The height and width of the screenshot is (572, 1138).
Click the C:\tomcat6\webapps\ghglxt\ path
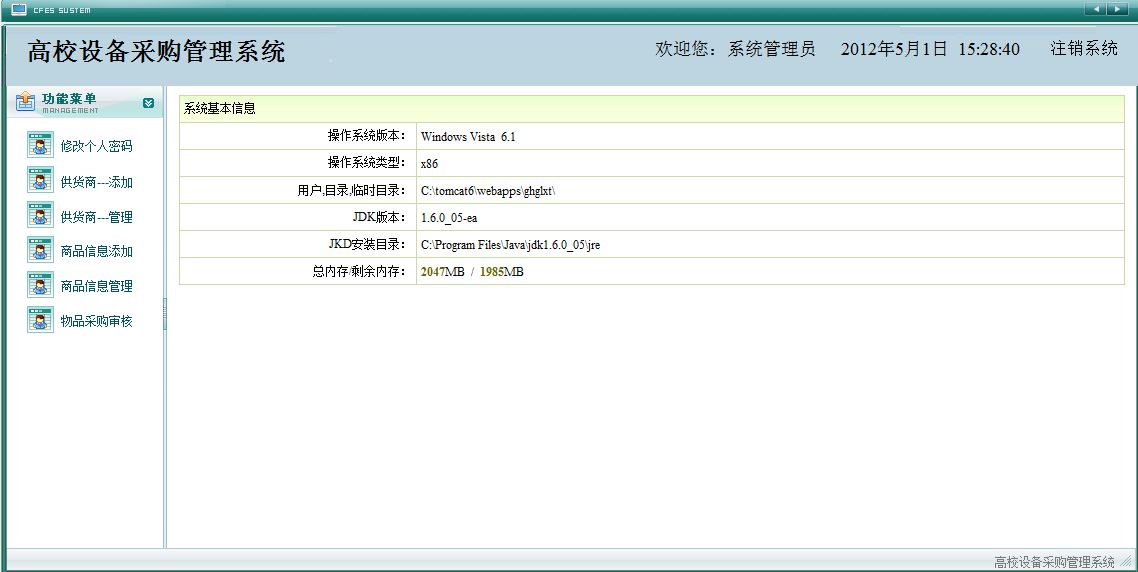click(488, 191)
